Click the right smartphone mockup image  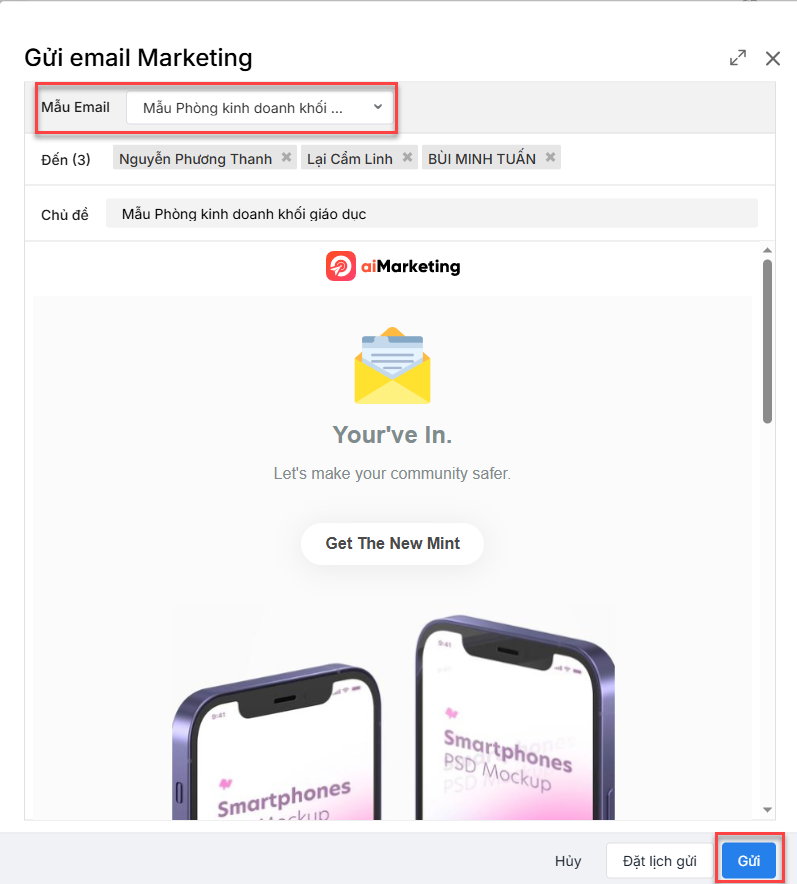tap(515, 718)
